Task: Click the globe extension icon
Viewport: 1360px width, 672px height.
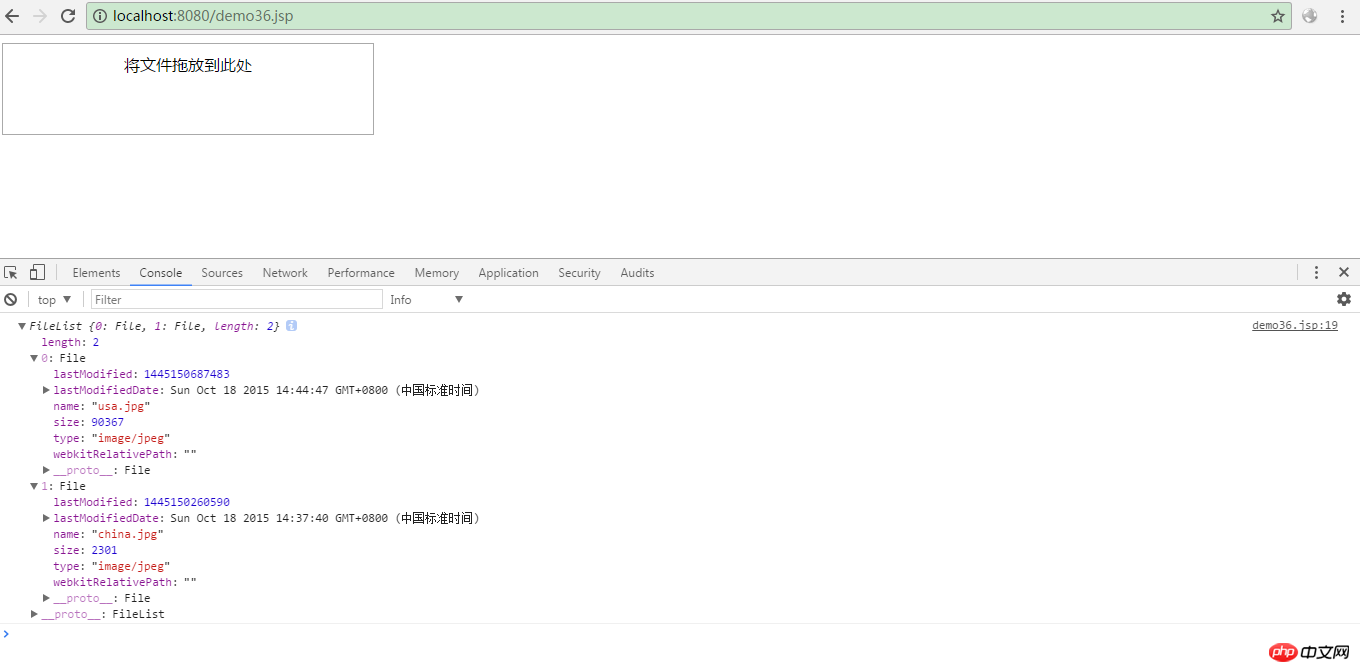Action: (1310, 16)
